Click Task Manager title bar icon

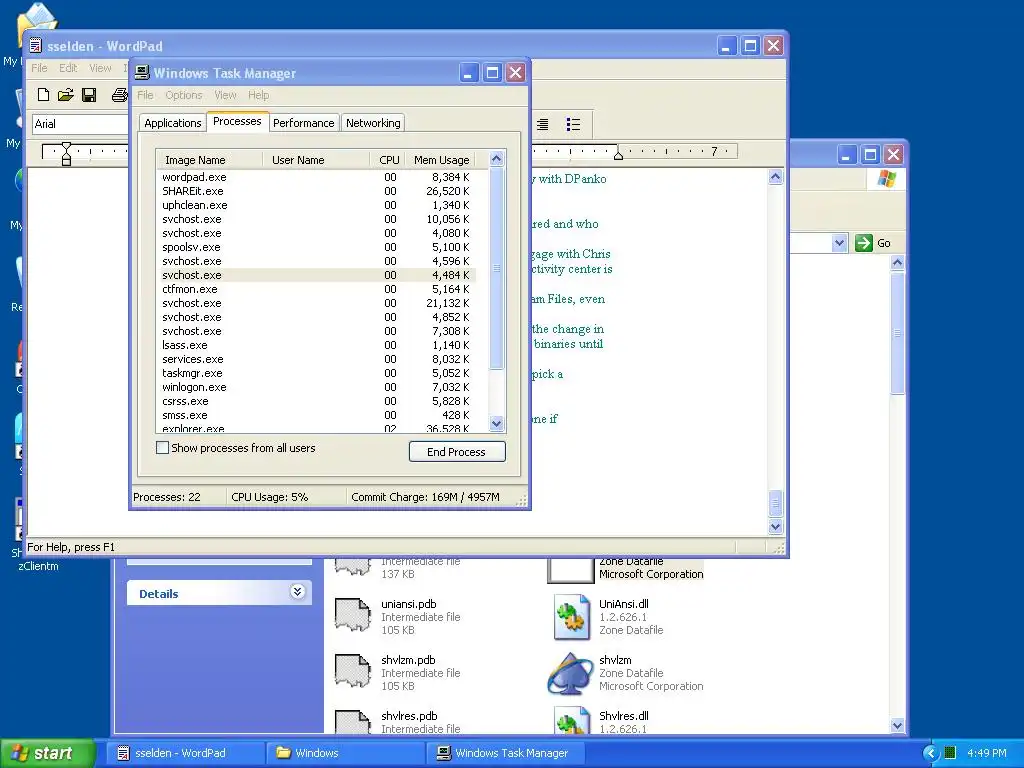click(x=142, y=72)
